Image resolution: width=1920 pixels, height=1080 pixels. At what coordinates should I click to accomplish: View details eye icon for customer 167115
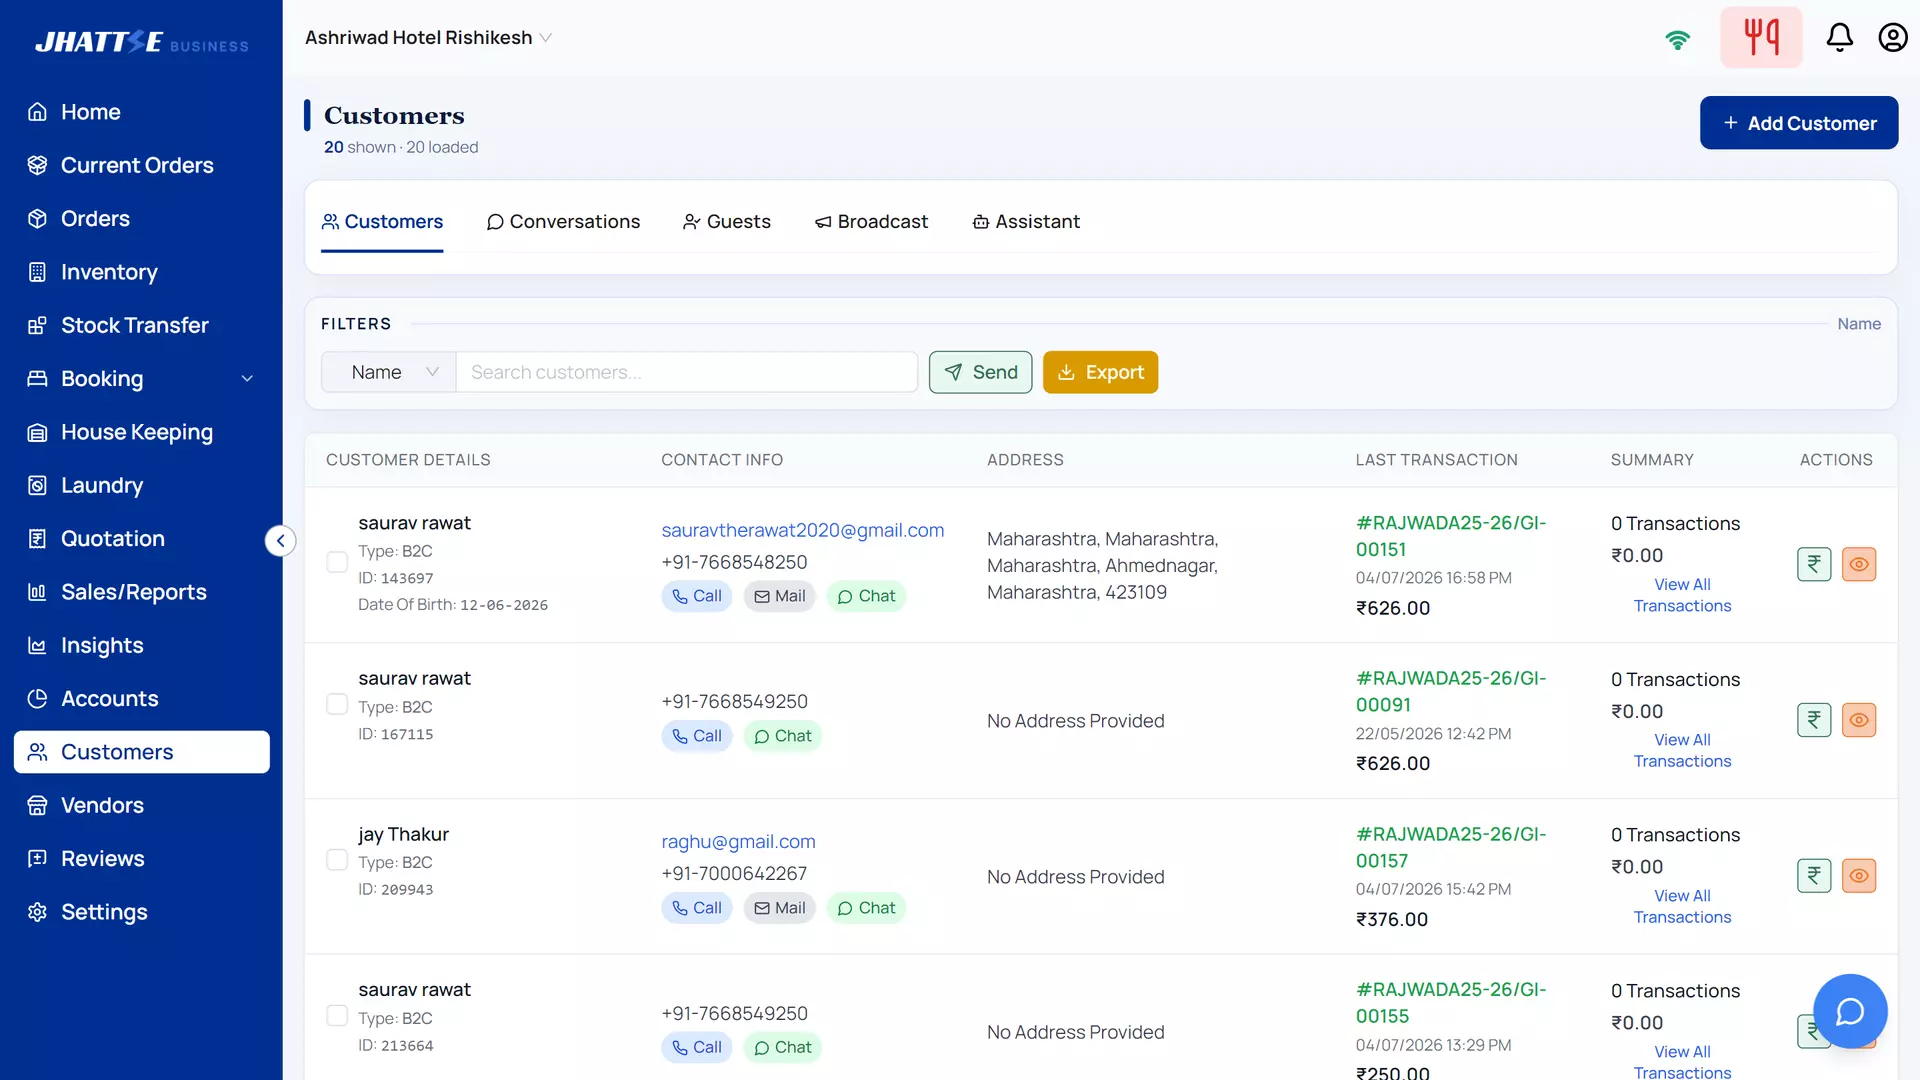pos(1859,720)
